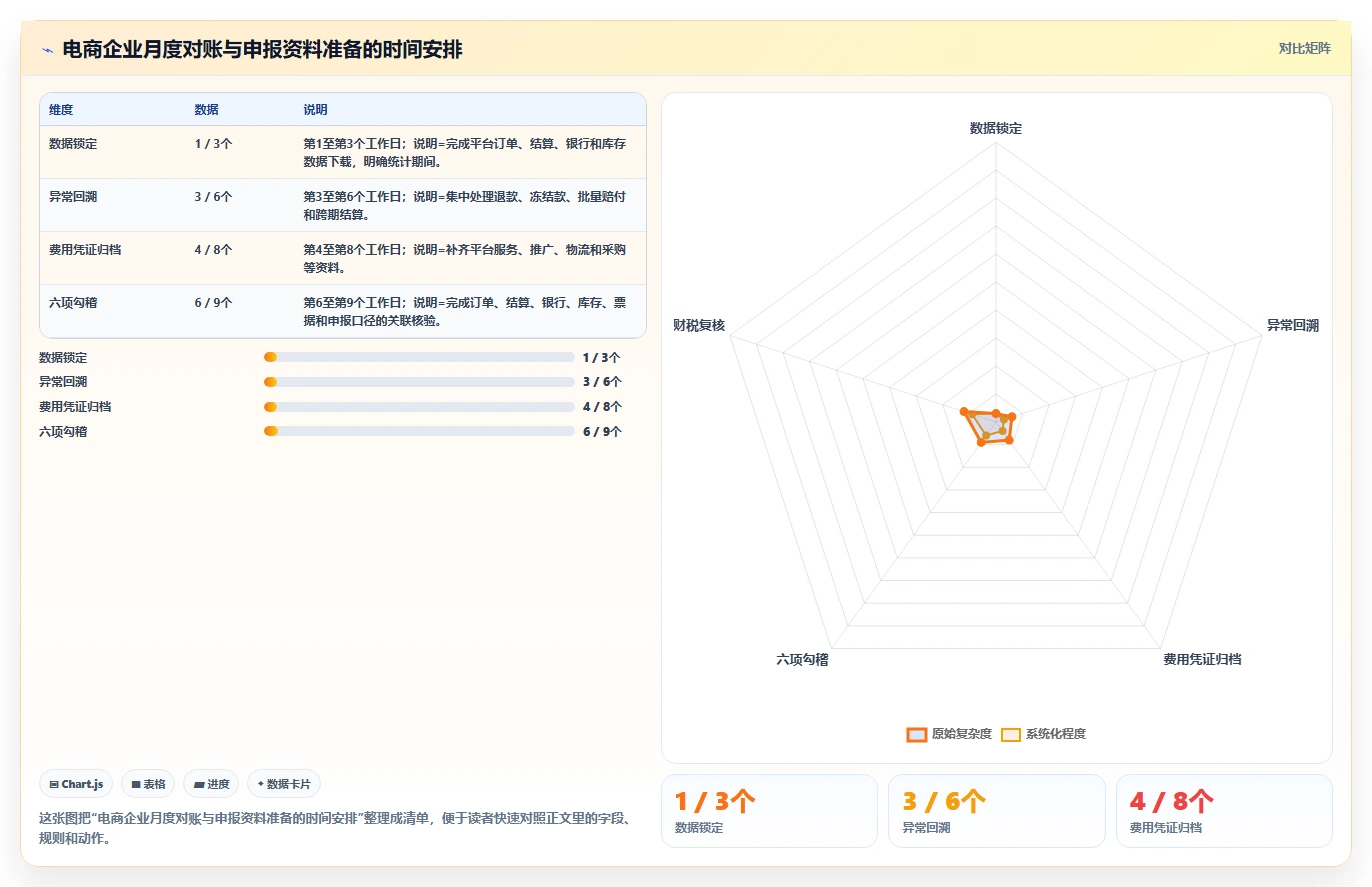This screenshot has height=887, width=1372.
Task: Click radar axis label 数据锁定
Action: (996, 128)
